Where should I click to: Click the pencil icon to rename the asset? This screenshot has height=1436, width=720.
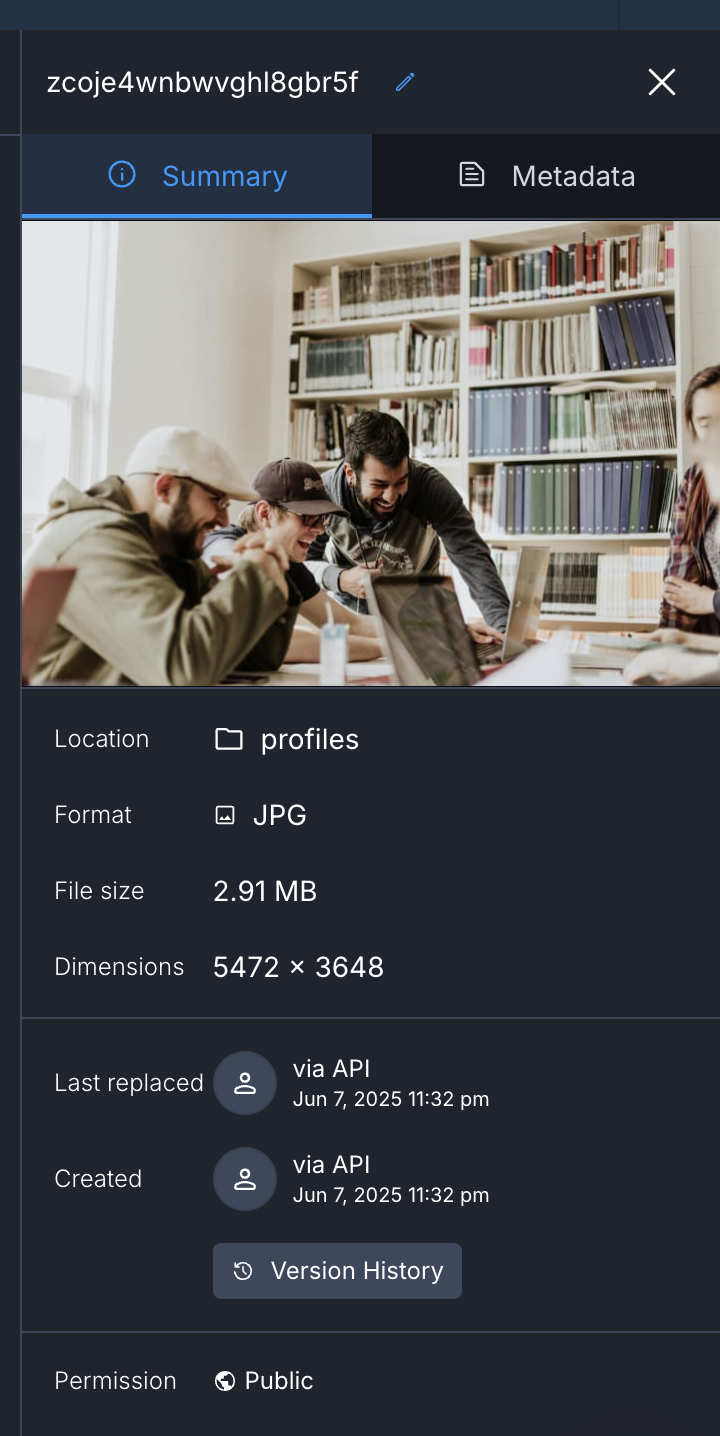click(405, 82)
